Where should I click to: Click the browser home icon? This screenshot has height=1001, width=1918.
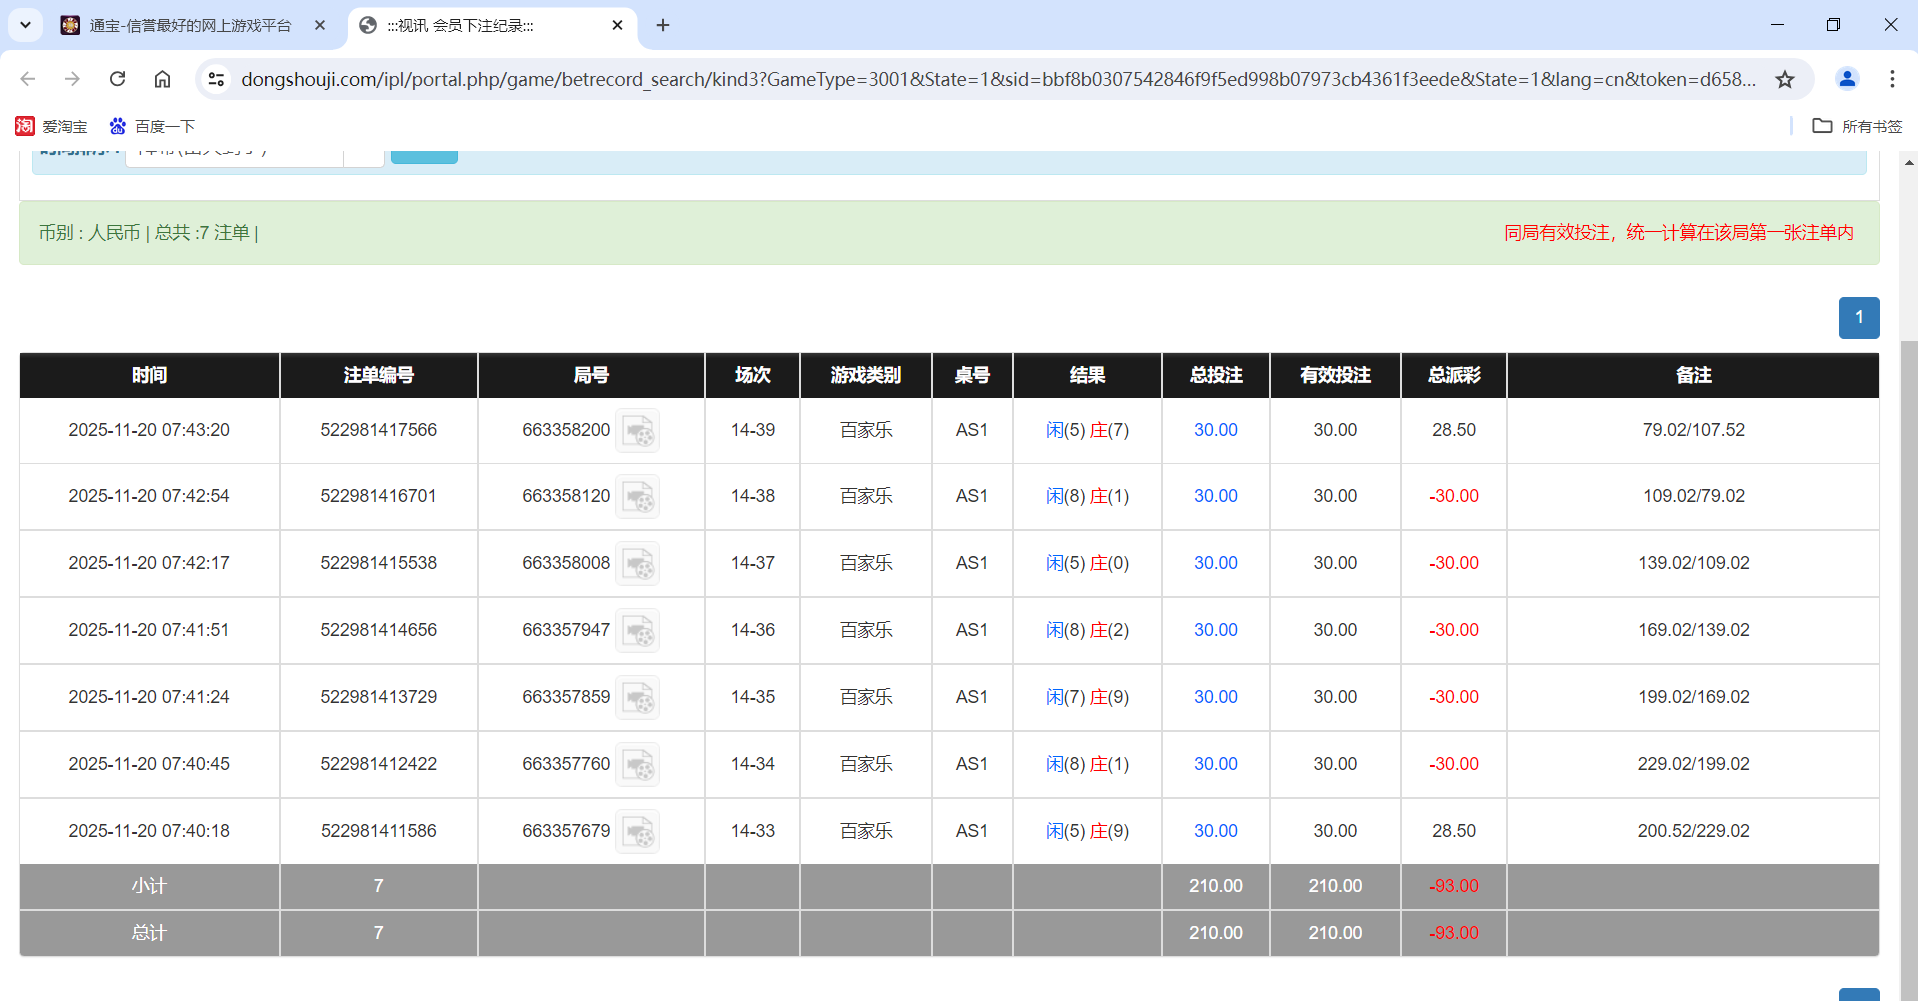[x=162, y=79]
